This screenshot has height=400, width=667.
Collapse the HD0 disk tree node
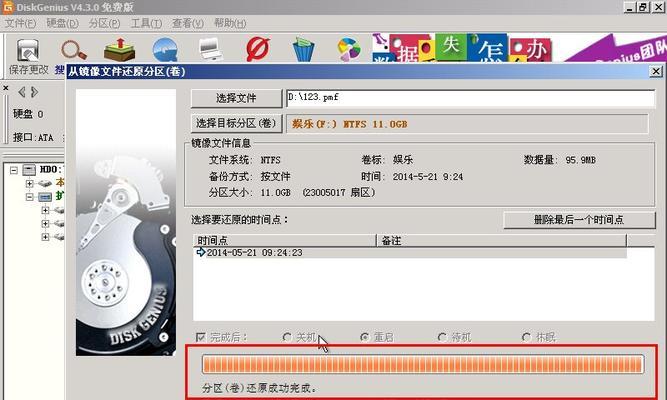pyautogui.click(x=14, y=170)
